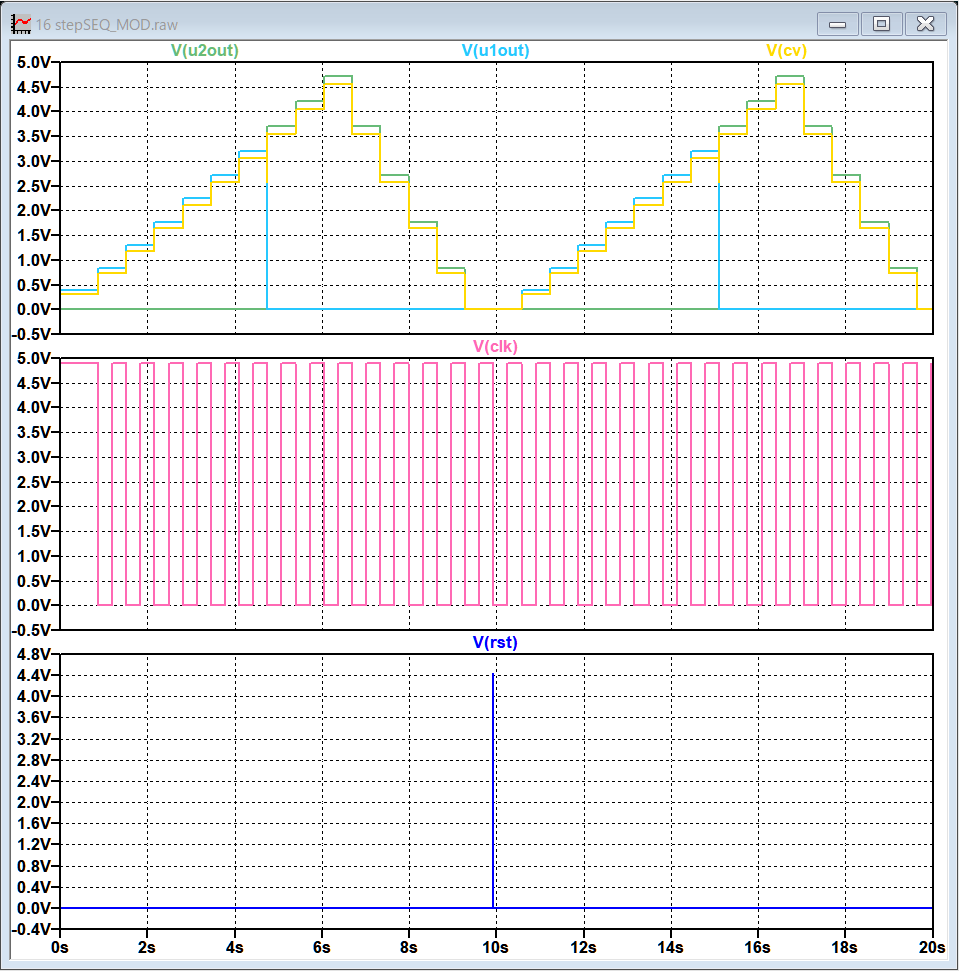The width and height of the screenshot is (960, 971).
Task: Click the 1.6V label on rst pane axis
Action: pos(32,824)
